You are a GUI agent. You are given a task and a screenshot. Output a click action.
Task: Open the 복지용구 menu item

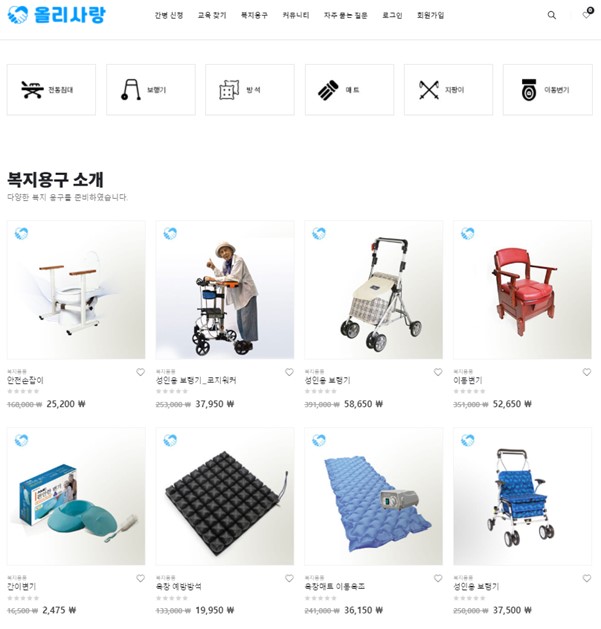[x=254, y=15]
